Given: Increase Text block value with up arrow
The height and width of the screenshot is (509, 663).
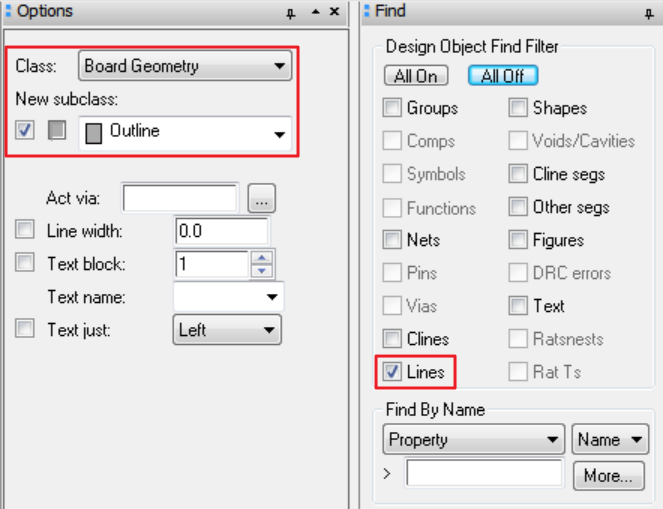Looking at the screenshot, I should point(262,257).
